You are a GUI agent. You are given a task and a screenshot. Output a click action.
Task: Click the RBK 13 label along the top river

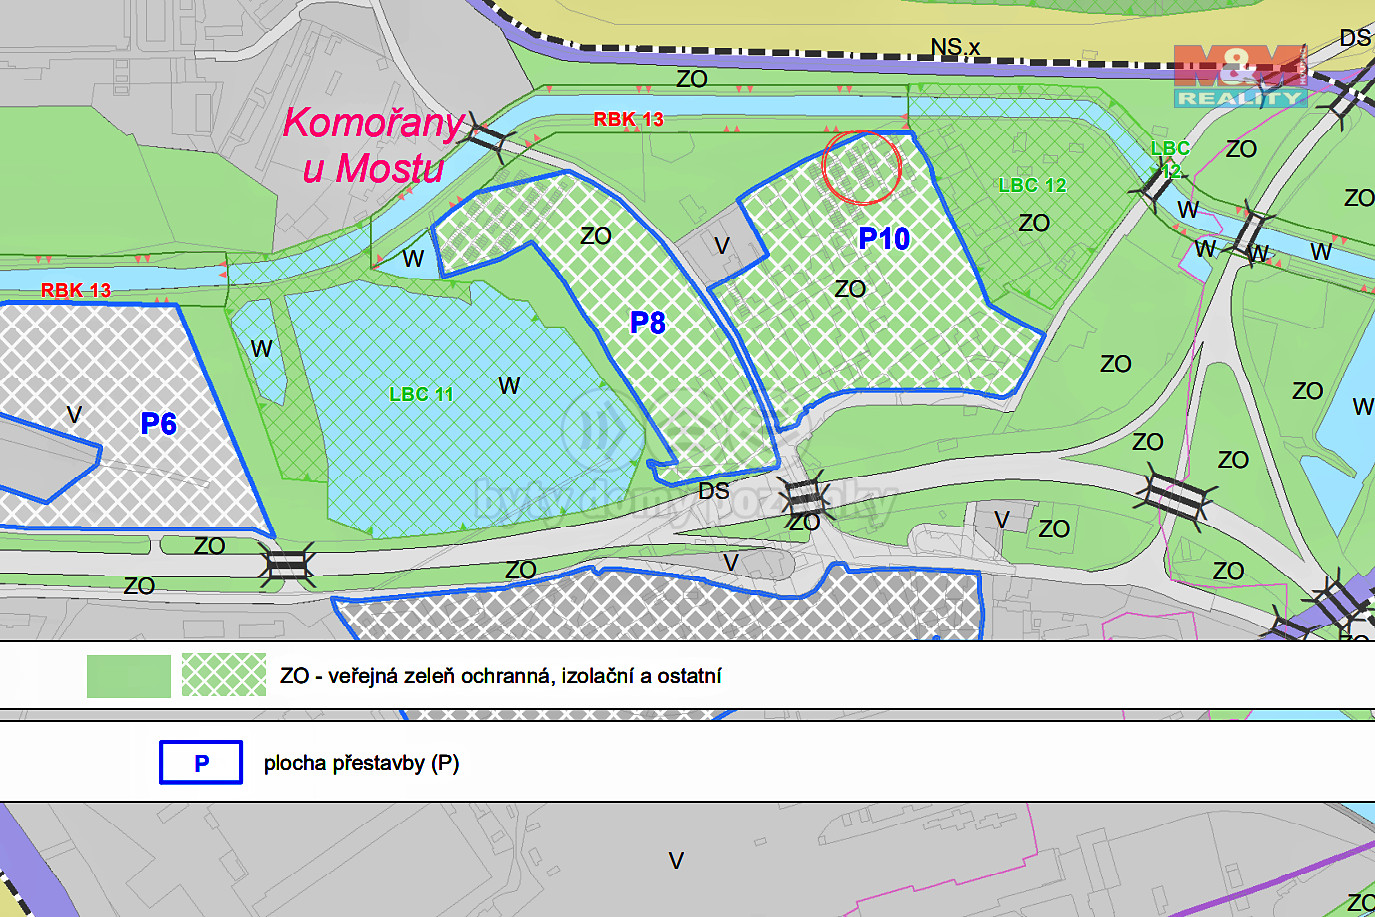[x=628, y=119]
